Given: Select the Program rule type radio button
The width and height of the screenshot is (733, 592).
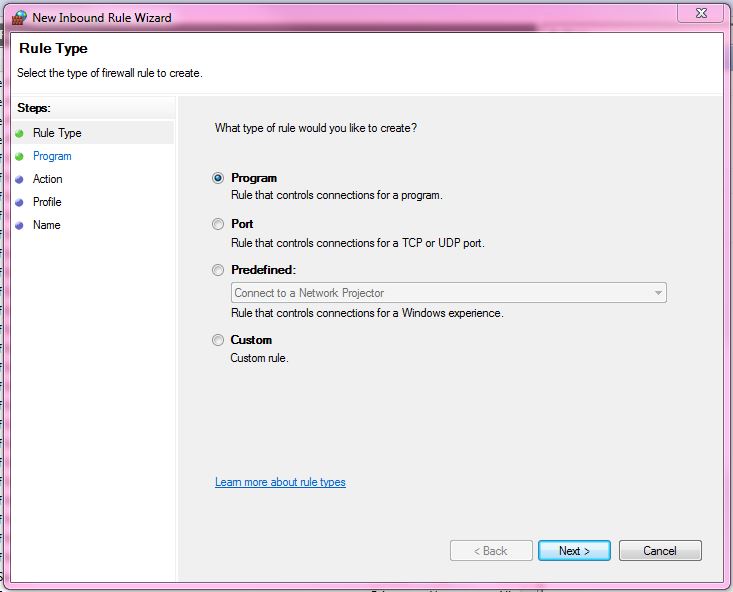Looking at the screenshot, I should click(218, 178).
